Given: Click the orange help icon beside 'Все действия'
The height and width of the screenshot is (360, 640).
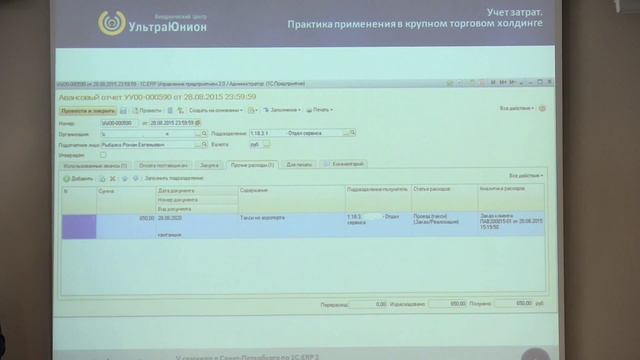Looking at the screenshot, I should (x=542, y=109).
